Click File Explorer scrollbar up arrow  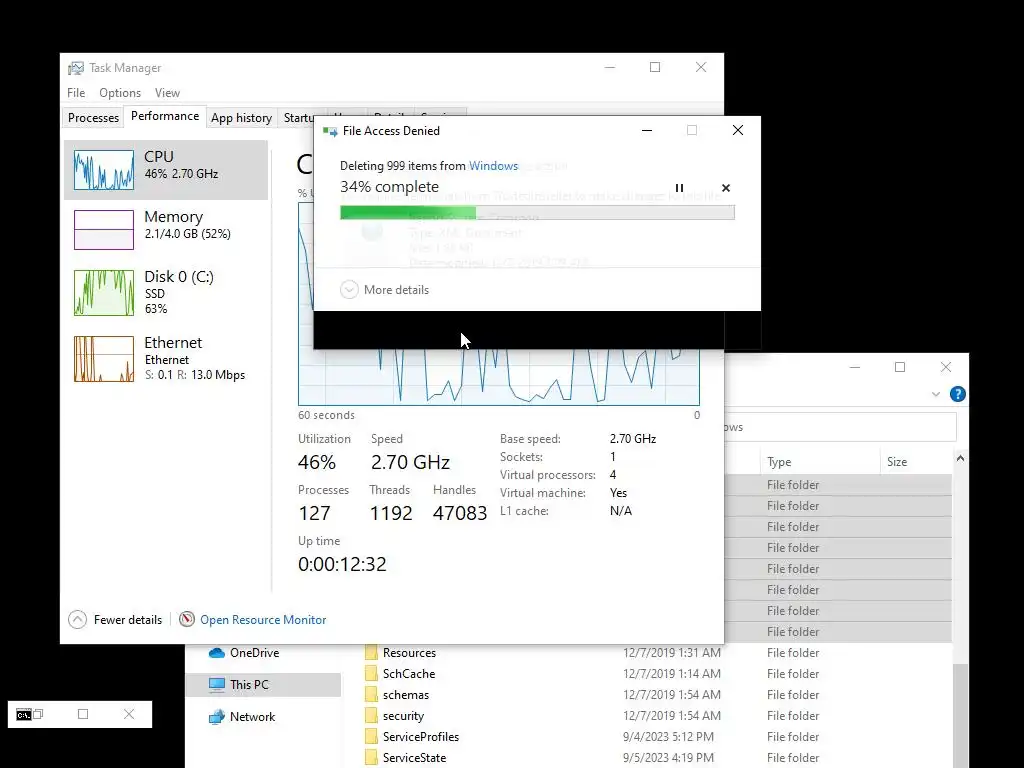[x=960, y=458]
